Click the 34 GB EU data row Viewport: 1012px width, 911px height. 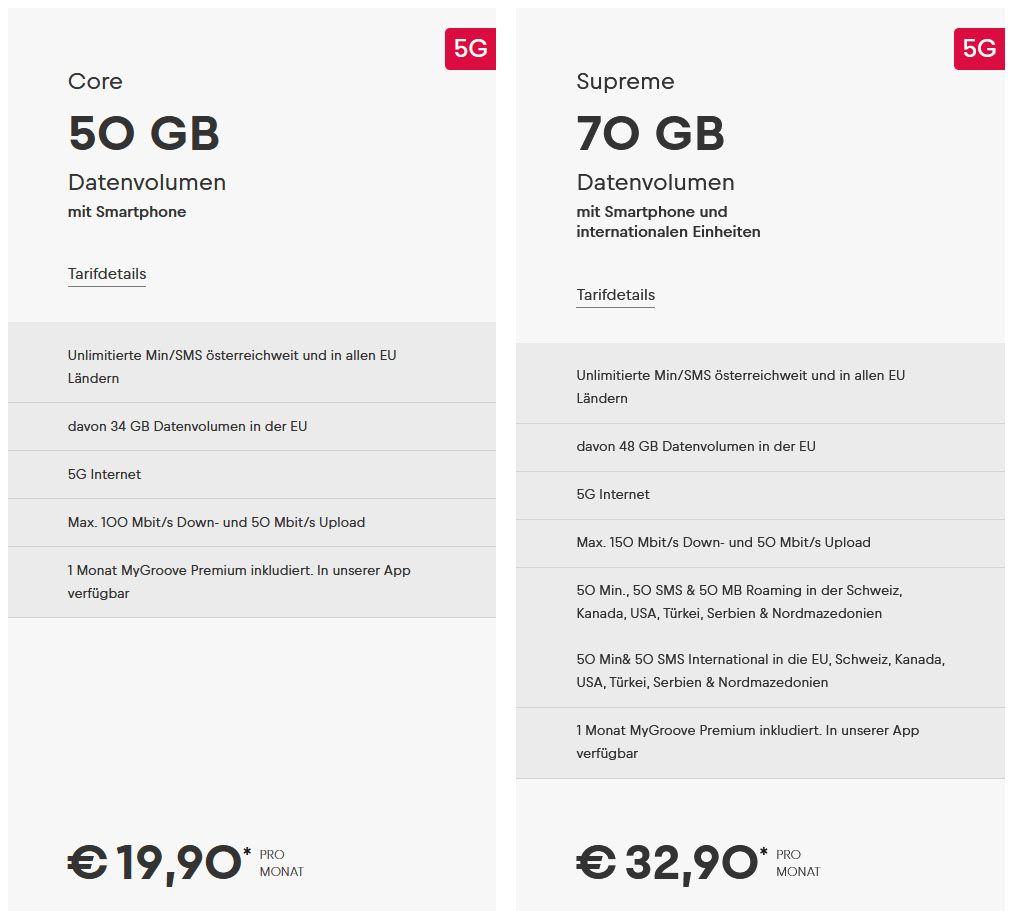(188, 426)
